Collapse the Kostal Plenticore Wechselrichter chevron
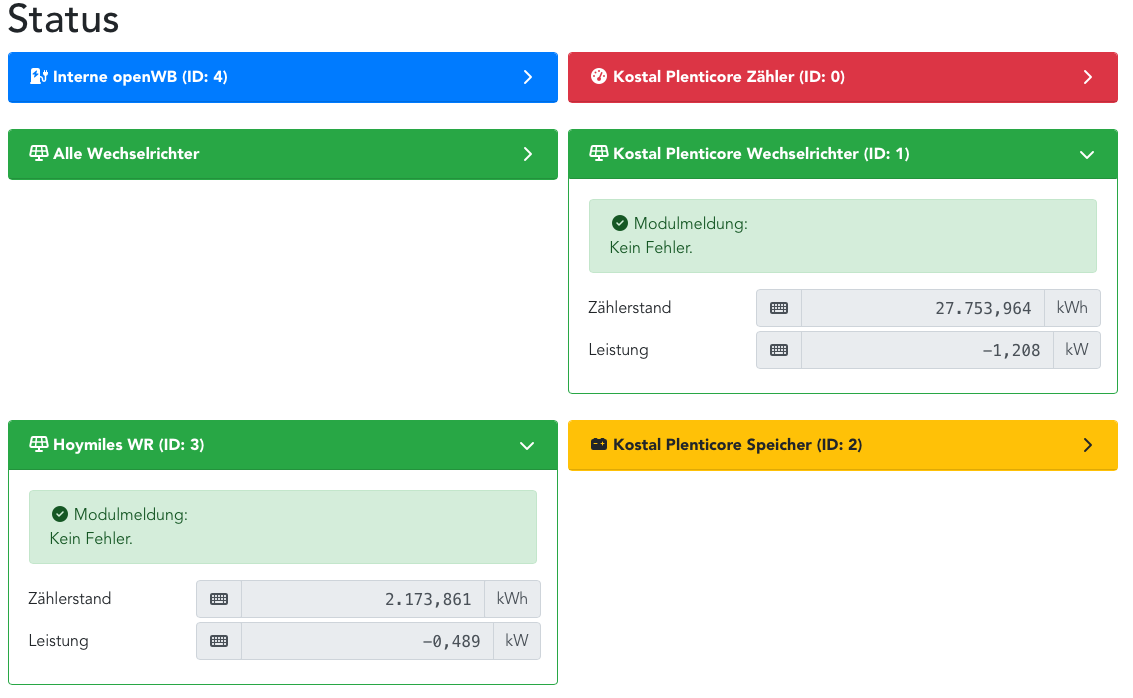 (x=1088, y=155)
